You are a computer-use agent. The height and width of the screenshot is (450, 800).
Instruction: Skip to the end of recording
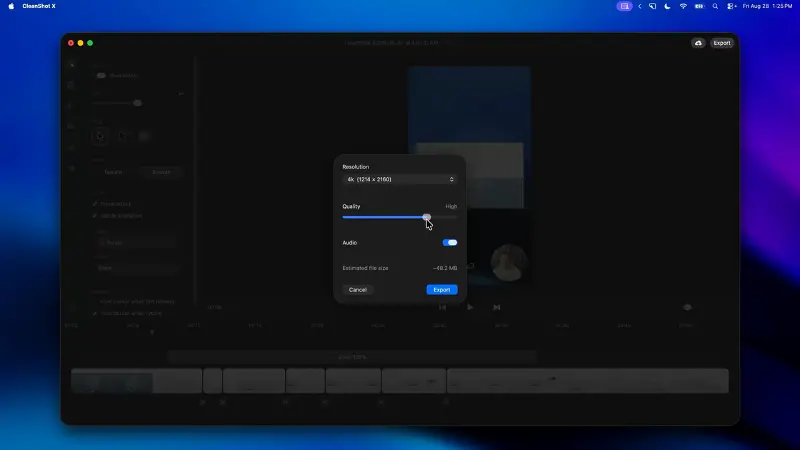tap(496, 307)
